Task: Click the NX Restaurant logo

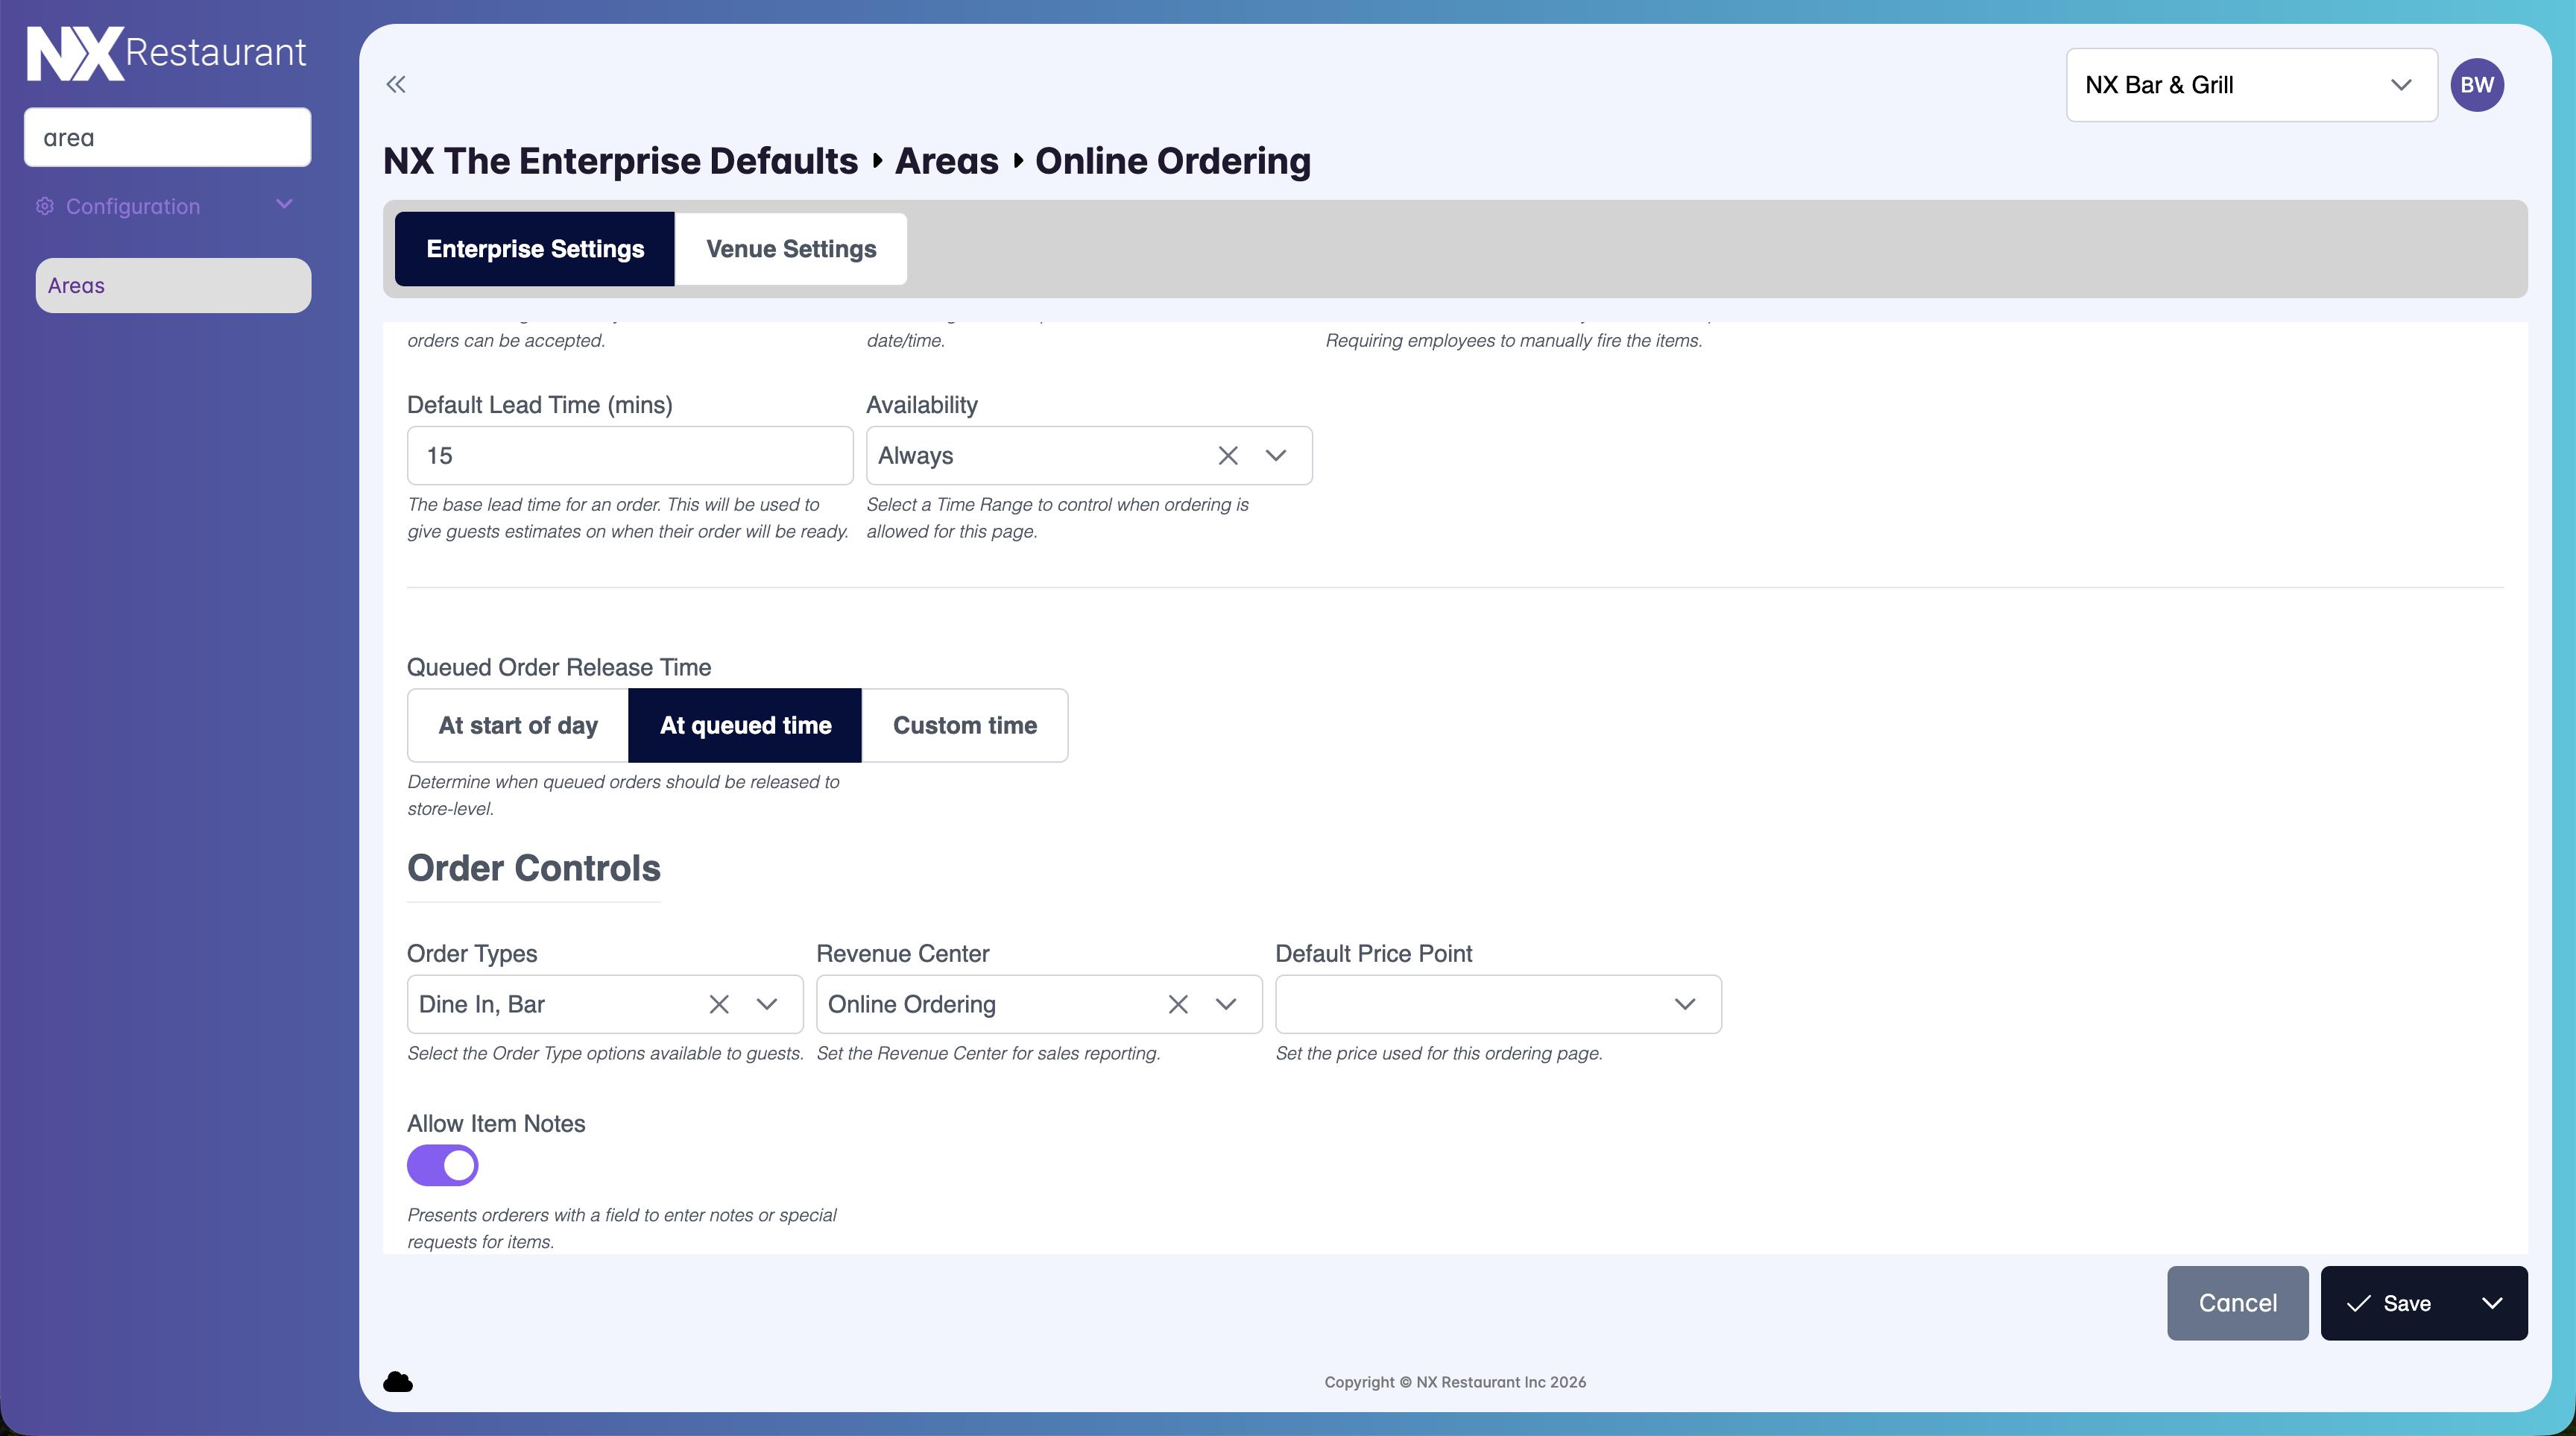Action: (x=166, y=53)
